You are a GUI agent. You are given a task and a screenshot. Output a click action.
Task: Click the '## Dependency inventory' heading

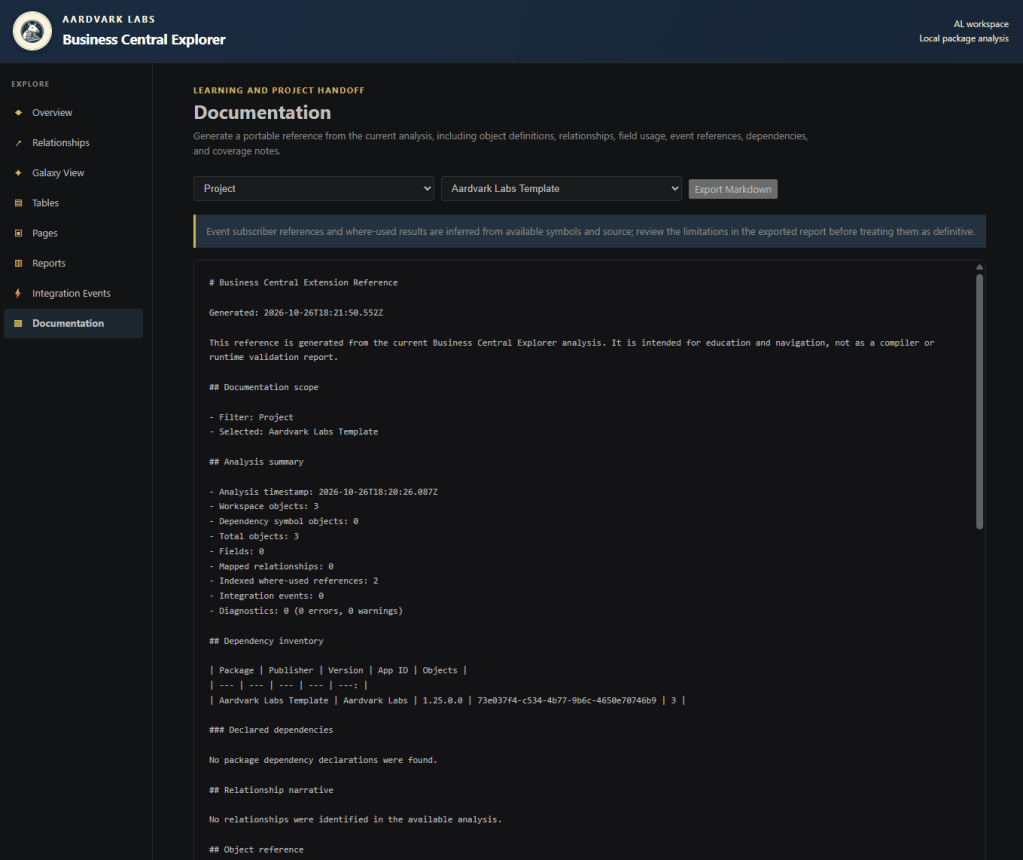(266, 641)
